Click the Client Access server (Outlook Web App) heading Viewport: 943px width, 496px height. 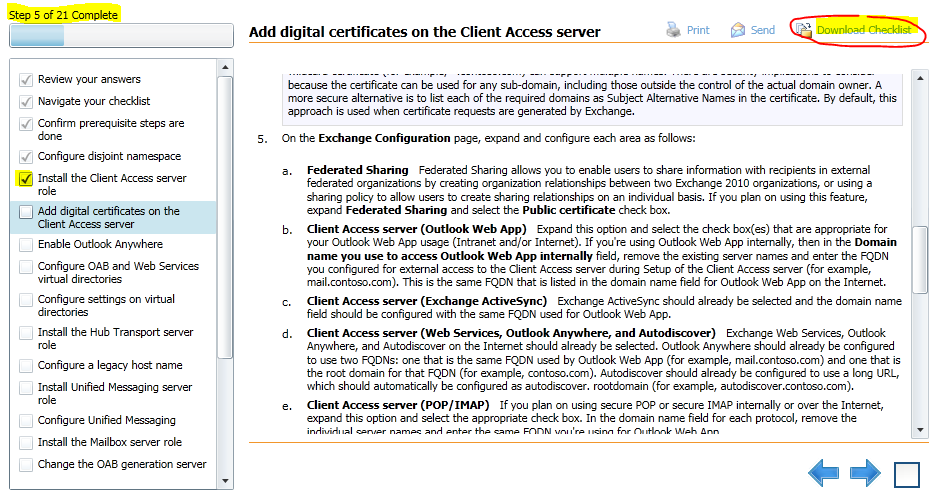(416, 229)
